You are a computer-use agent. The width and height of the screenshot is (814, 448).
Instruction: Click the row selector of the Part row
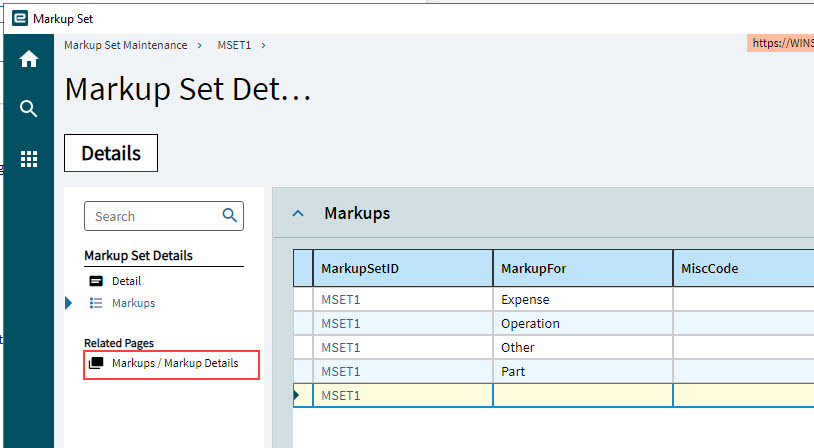(303, 371)
